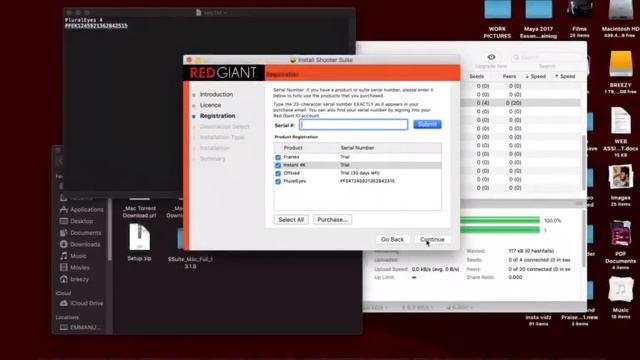The width and height of the screenshot is (640, 360).
Task: Click the text editor document title dropdown
Action: pyautogui.click(x=211, y=13)
